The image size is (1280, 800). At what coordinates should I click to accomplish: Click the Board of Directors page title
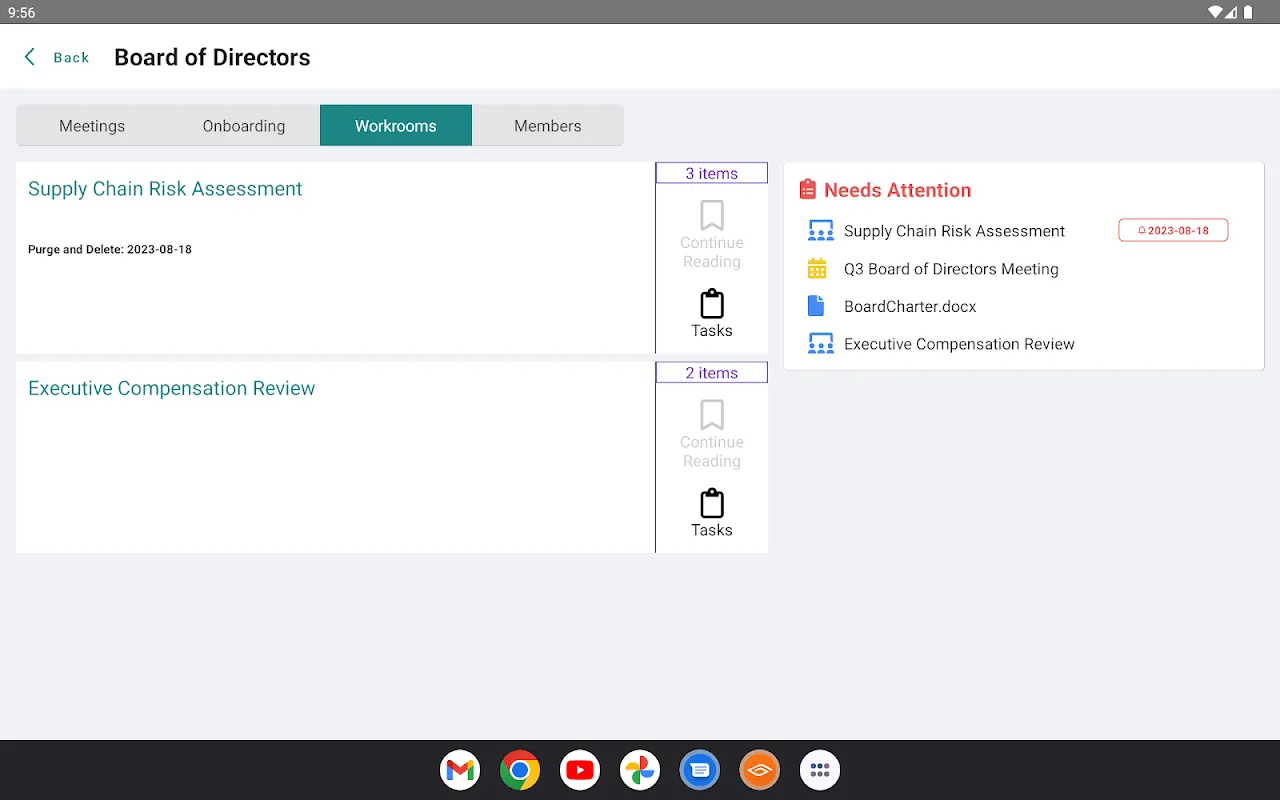(x=212, y=58)
